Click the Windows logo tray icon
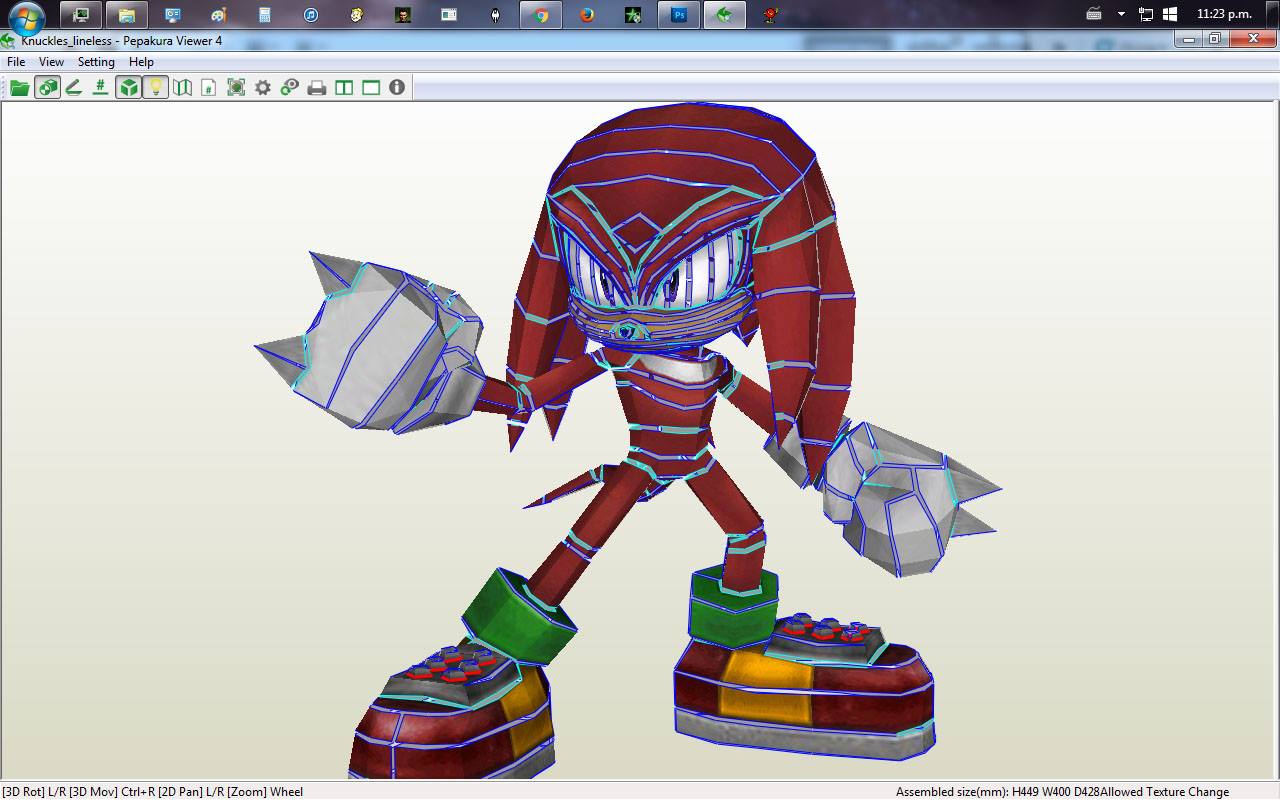Viewport: 1280px width, 800px height. pyautogui.click(x=1170, y=14)
